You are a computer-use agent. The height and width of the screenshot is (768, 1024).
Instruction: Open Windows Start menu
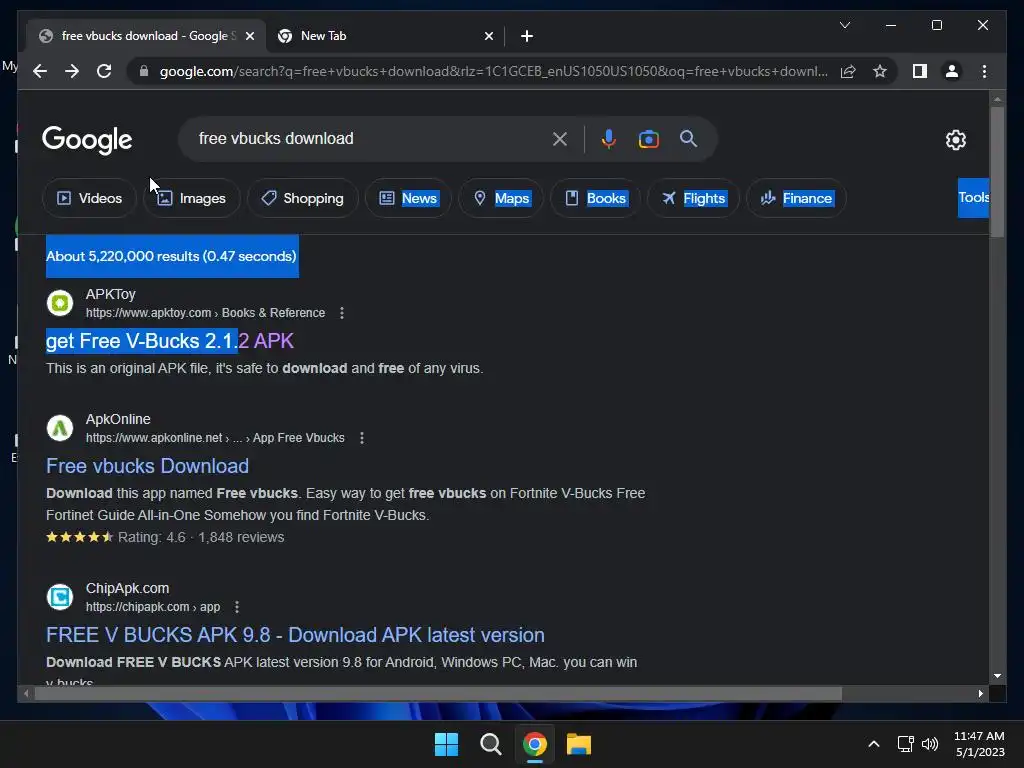point(447,744)
